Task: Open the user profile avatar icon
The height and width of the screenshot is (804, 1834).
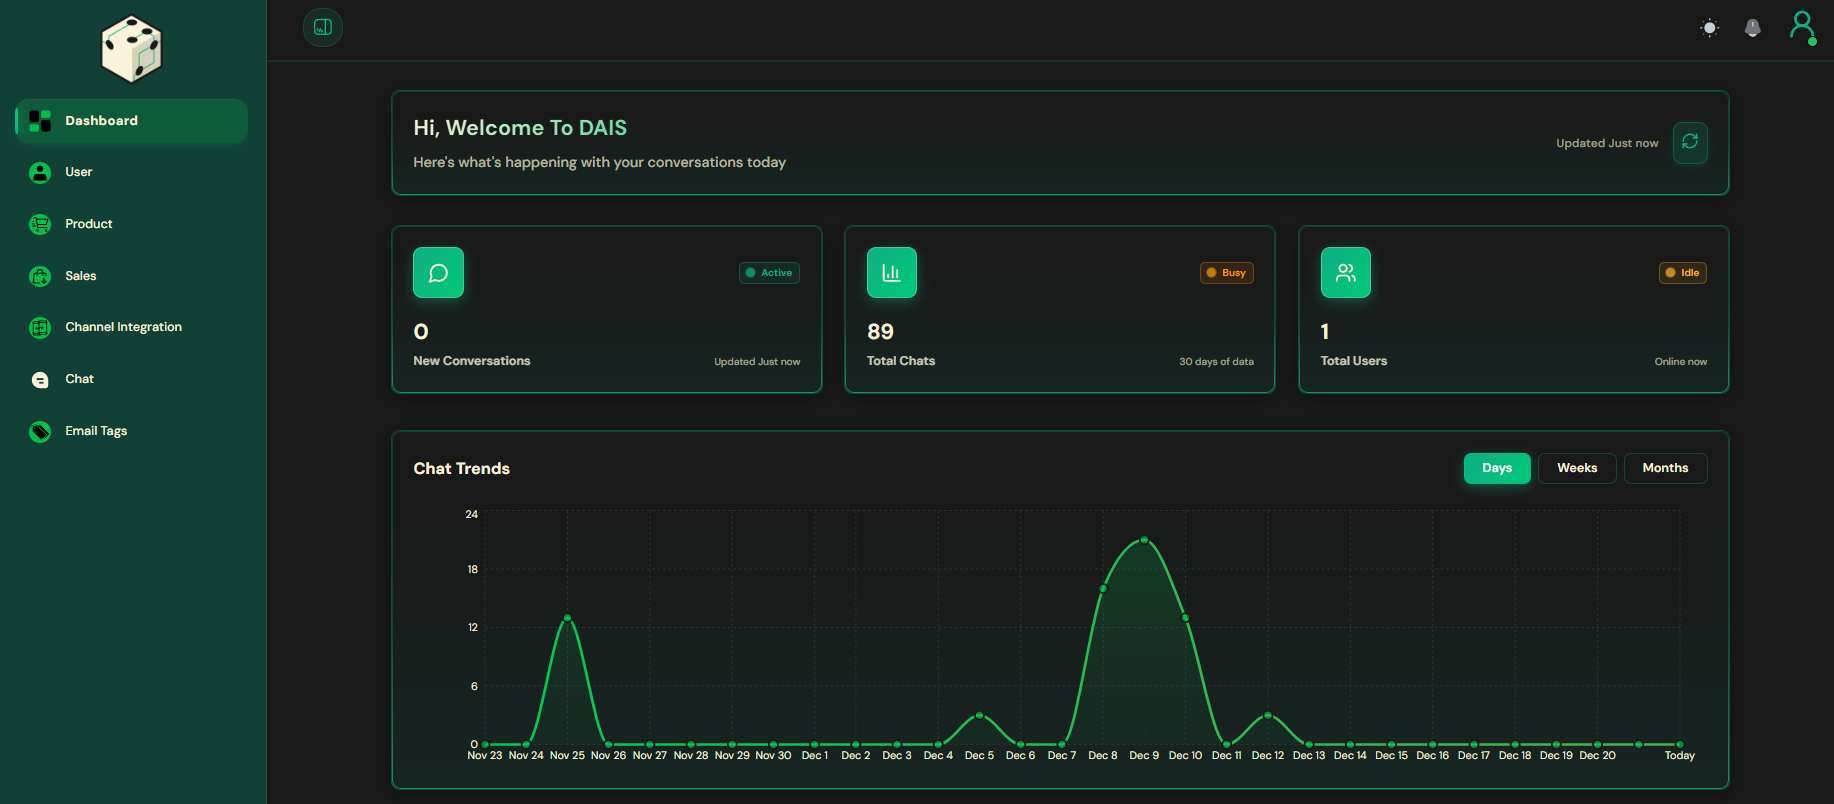Action: coord(1801,26)
